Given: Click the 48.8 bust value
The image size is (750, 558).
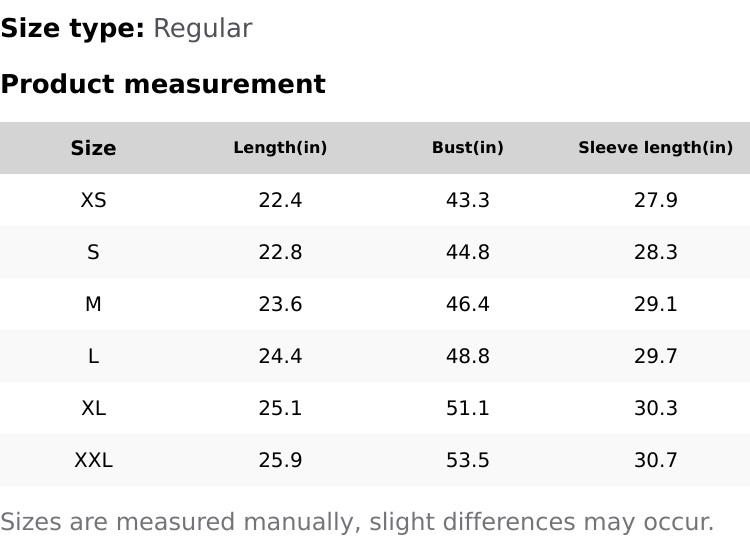Looking at the screenshot, I should point(467,356).
